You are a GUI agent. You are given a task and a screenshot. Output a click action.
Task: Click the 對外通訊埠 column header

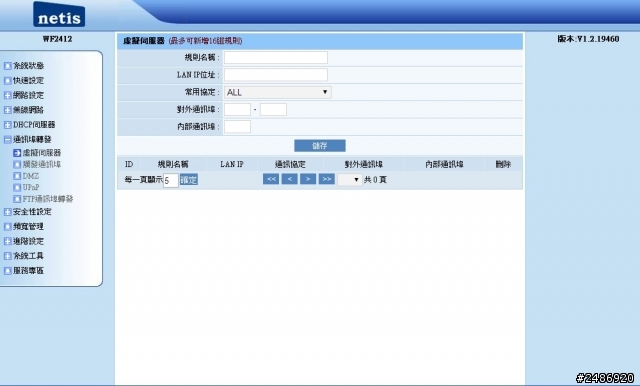coord(363,164)
